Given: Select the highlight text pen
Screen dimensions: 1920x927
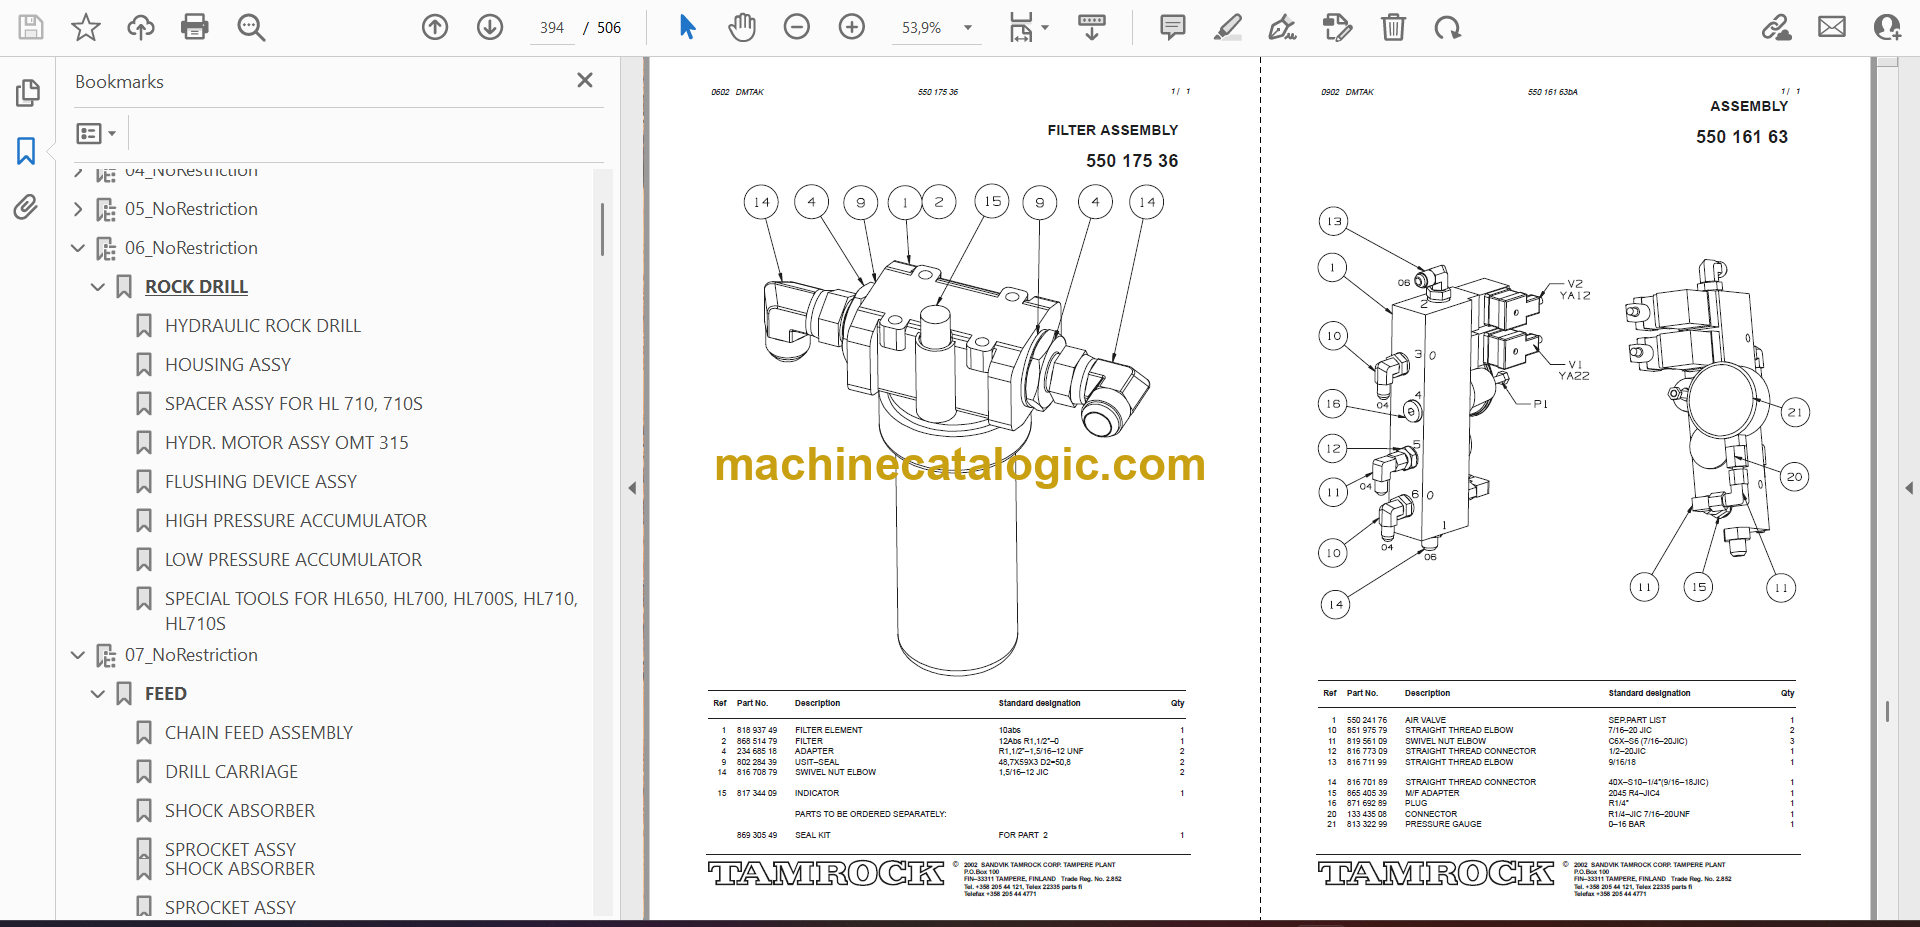Looking at the screenshot, I should pyautogui.click(x=1228, y=27).
